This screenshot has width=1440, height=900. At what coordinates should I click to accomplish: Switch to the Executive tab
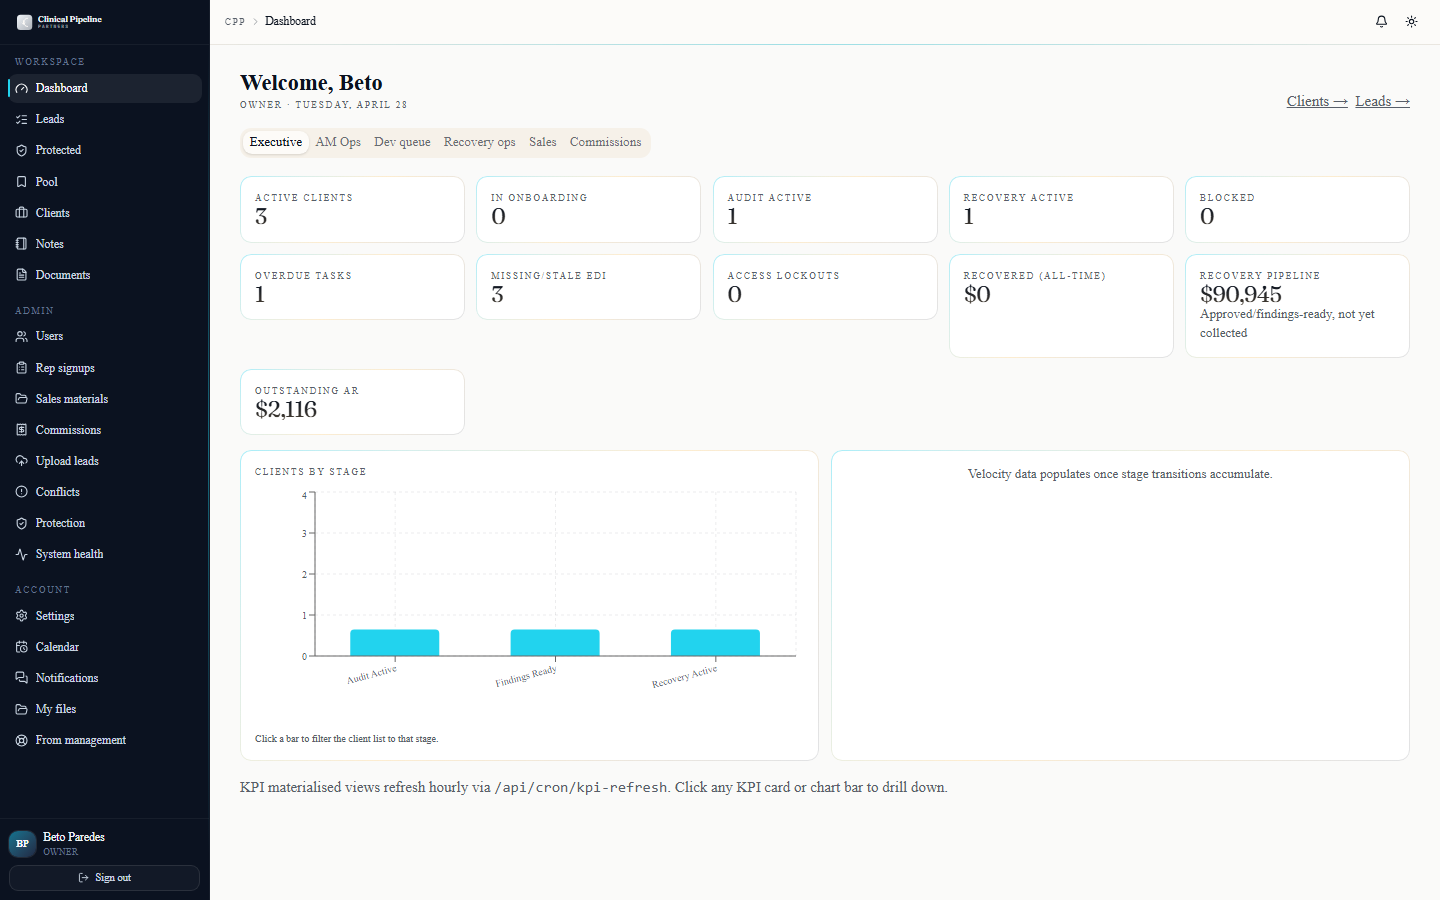tap(276, 142)
